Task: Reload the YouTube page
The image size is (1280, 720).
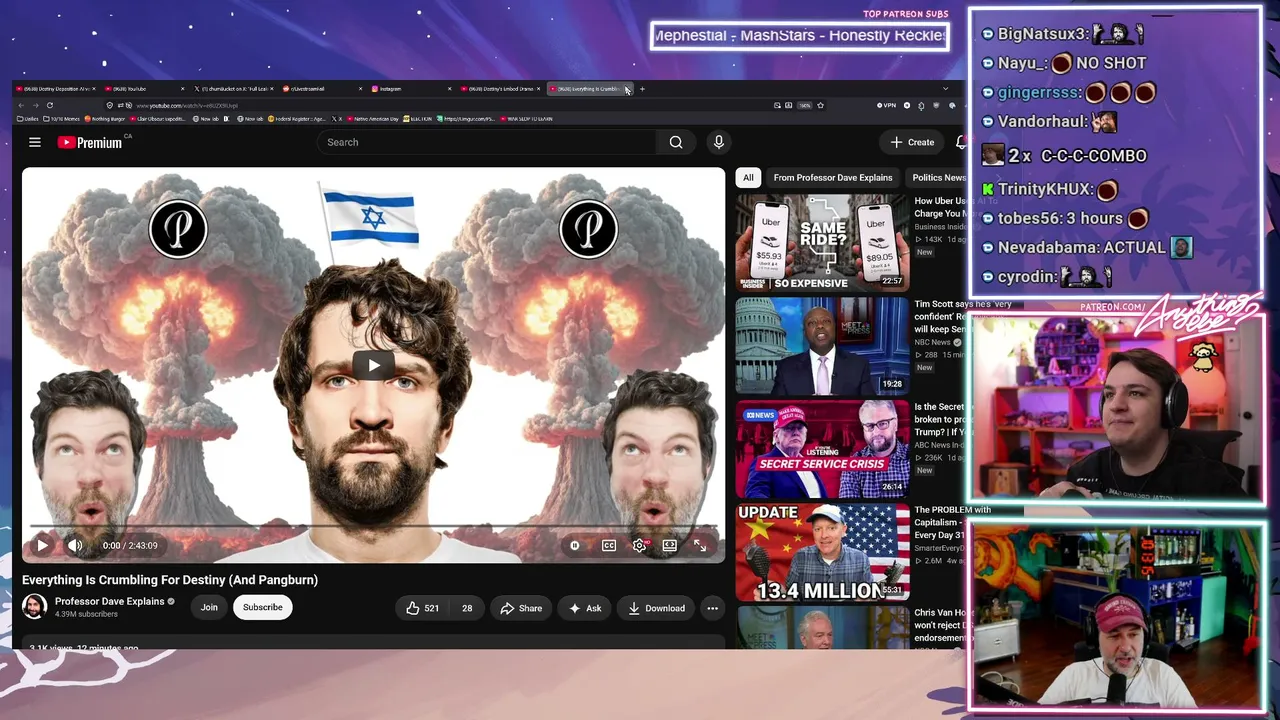Action: [49, 105]
